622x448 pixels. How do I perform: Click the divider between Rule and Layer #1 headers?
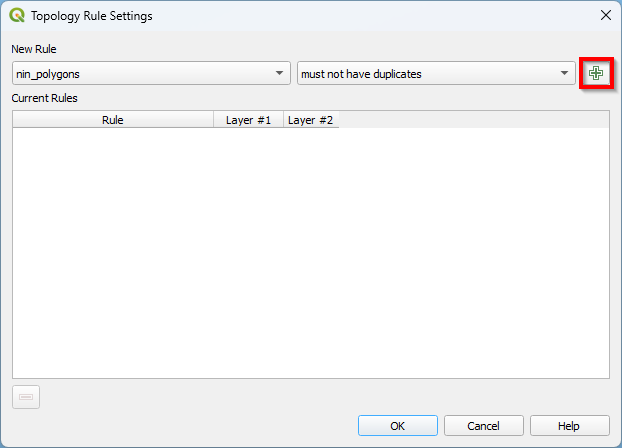(x=214, y=120)
